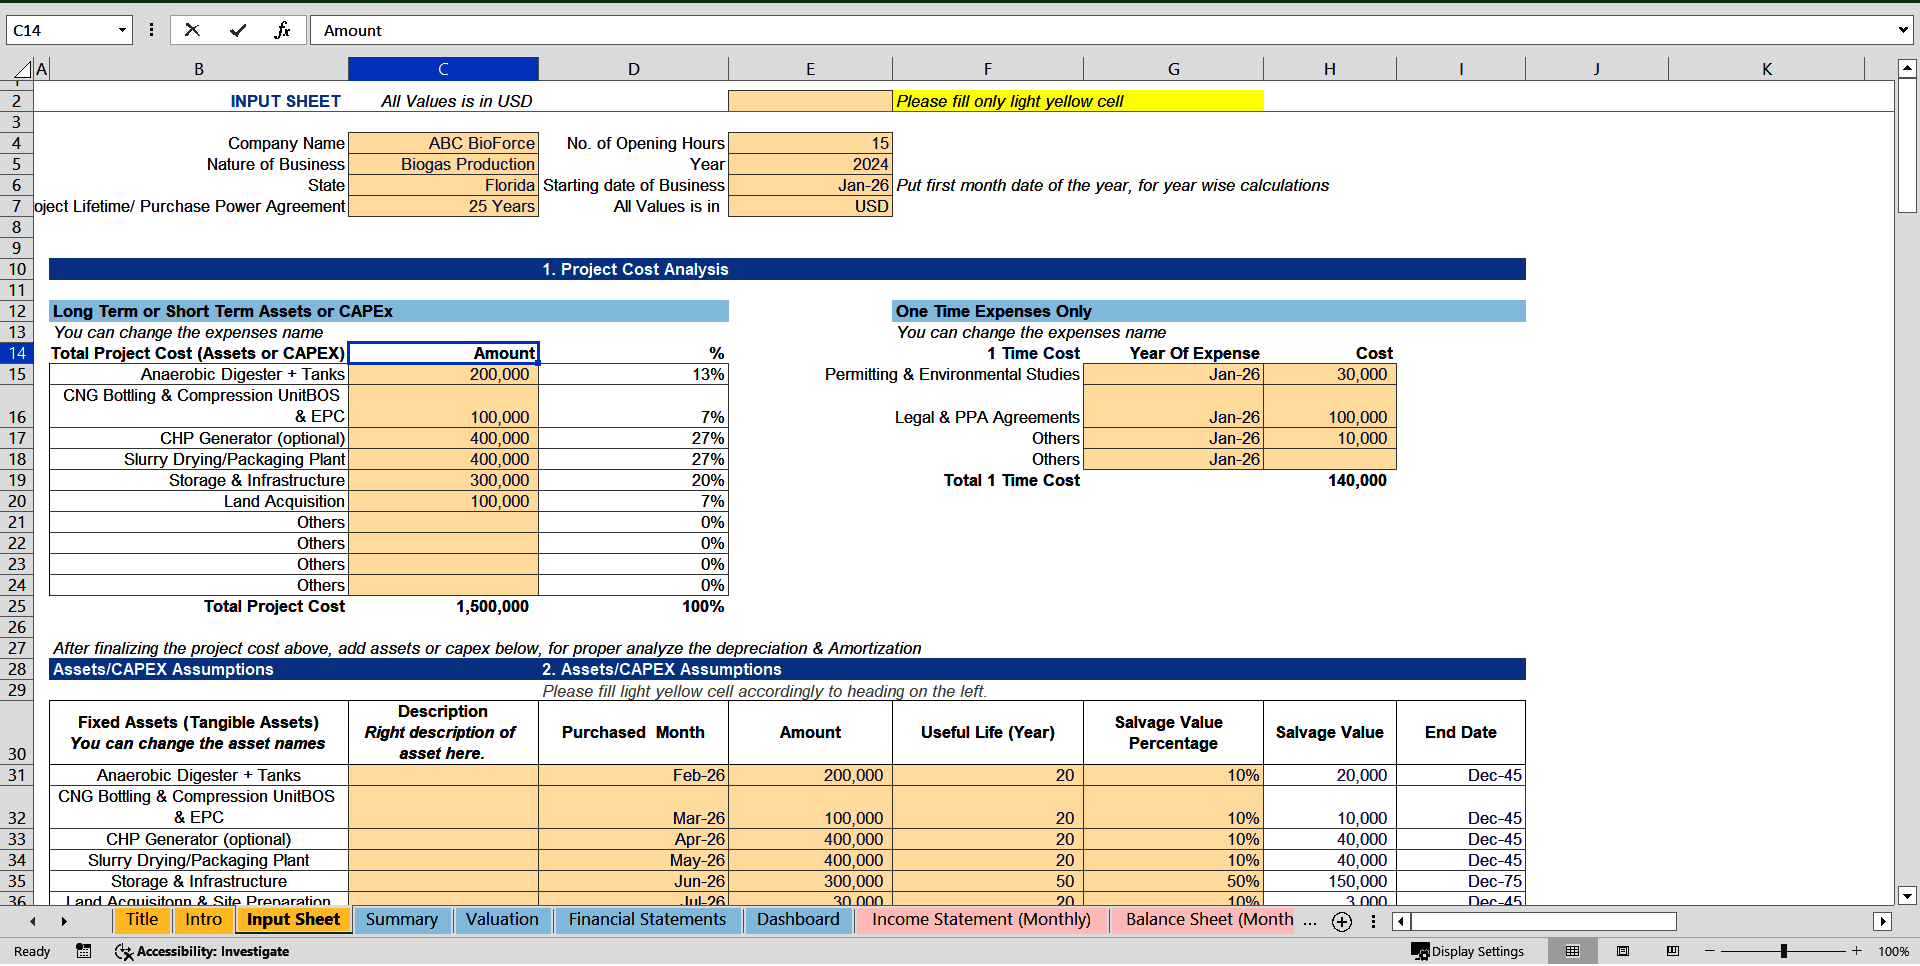The width and height of the screenshot is (1920, 966).
Task: Click the 100% zoom level
Action: [1893, 951]
